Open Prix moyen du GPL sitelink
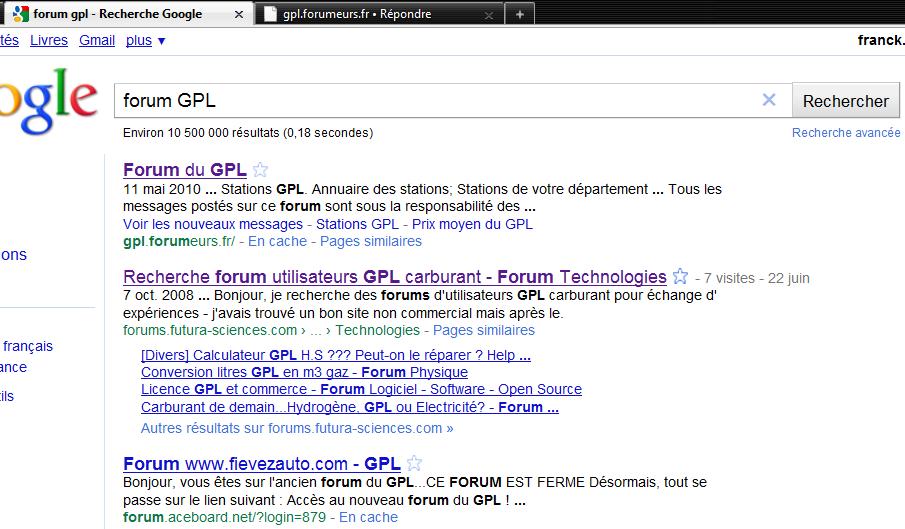The height and width of the screenshot is (529, 905). point(472,224)
